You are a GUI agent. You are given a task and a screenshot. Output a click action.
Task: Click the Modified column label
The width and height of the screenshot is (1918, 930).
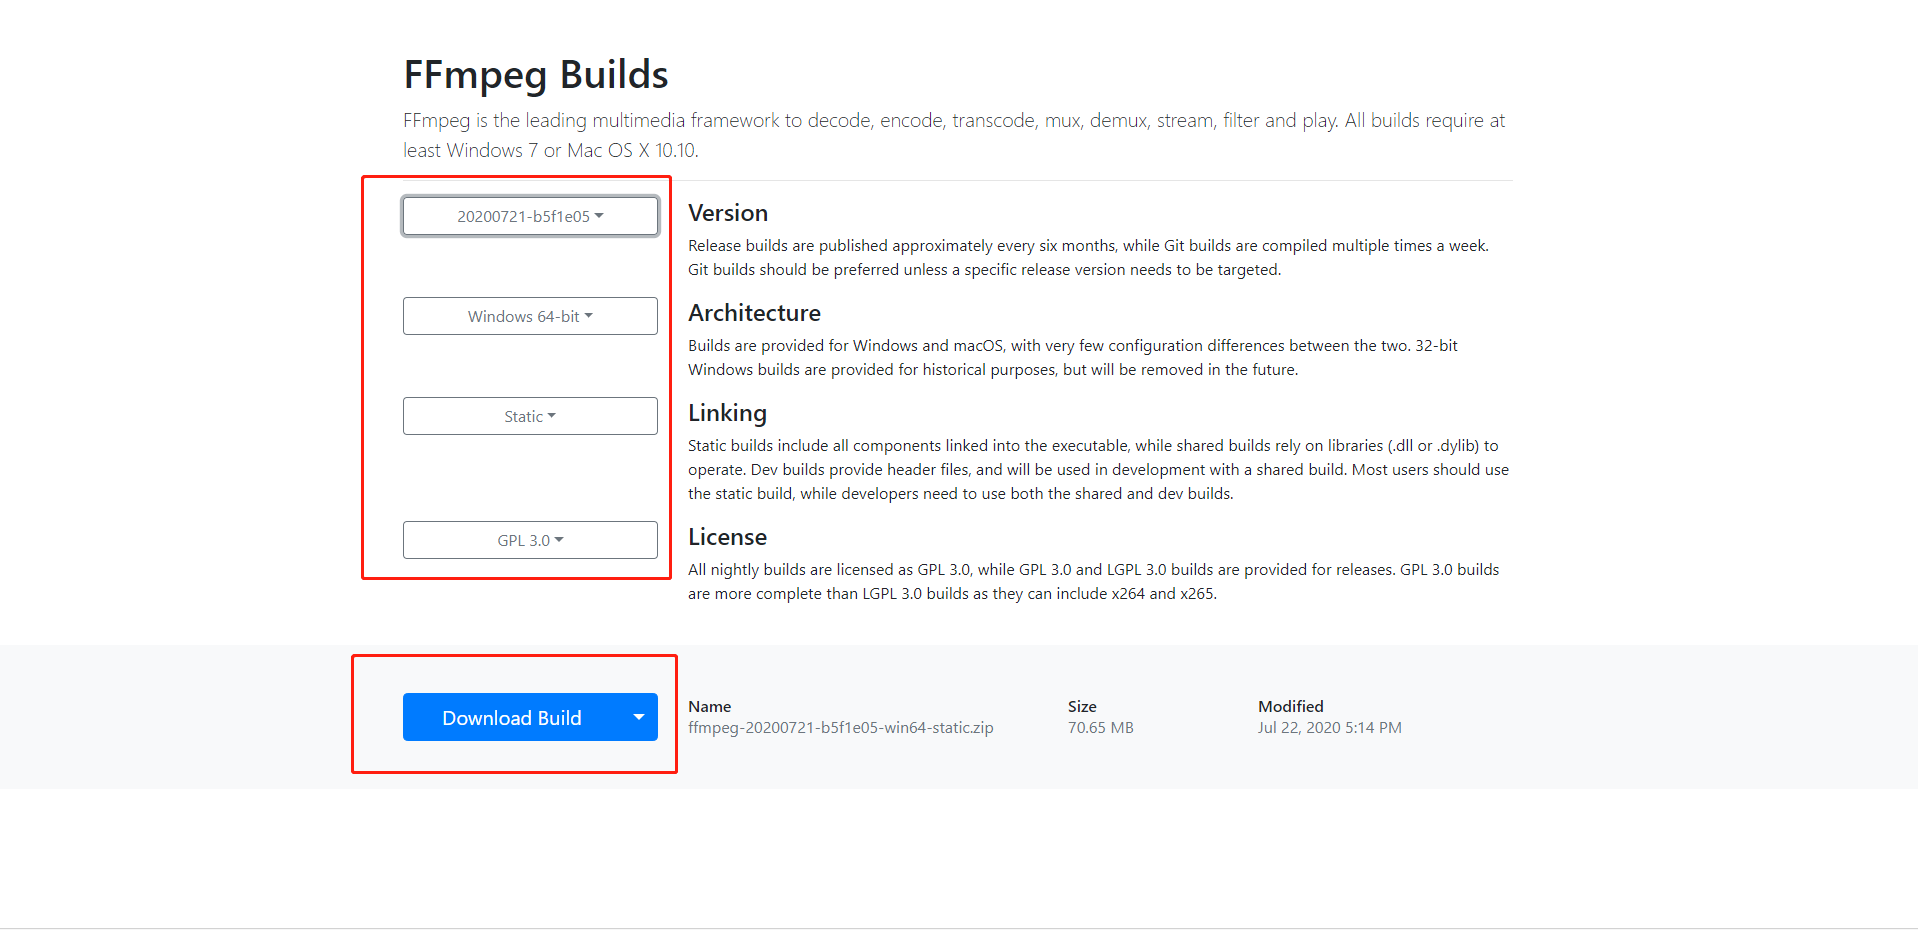(x=1291, y=706)
